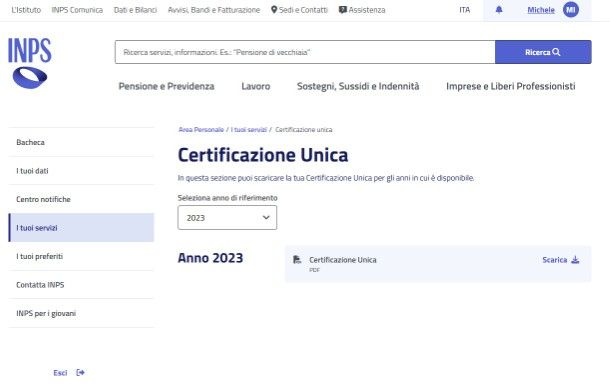
Task: Switch language via ITA selector
Action: [465, 10]
